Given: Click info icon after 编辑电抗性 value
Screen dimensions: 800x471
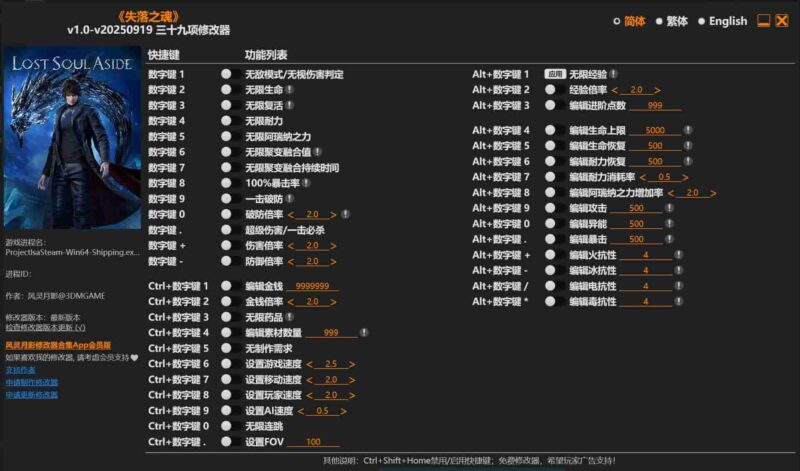Looking at the screenshot, I should click(679, 286).
